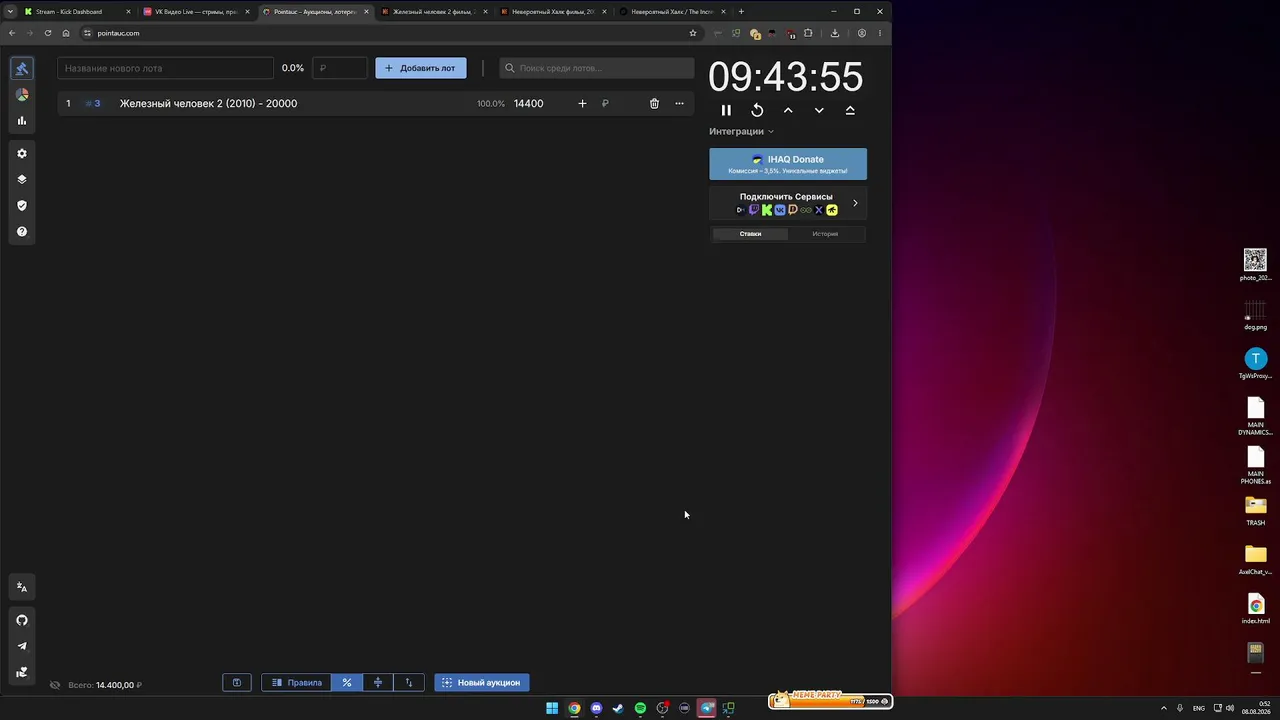Focus the extra amount ruble field in lot row
The width and height of the screenshot is (1280, 720).
pos(618,104)
